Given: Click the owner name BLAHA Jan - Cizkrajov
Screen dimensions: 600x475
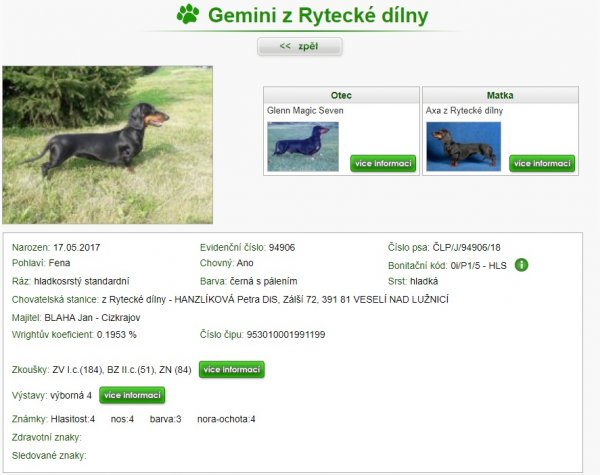Looking at the screenshot, I should pyautogui.click(x=92, y=318).
